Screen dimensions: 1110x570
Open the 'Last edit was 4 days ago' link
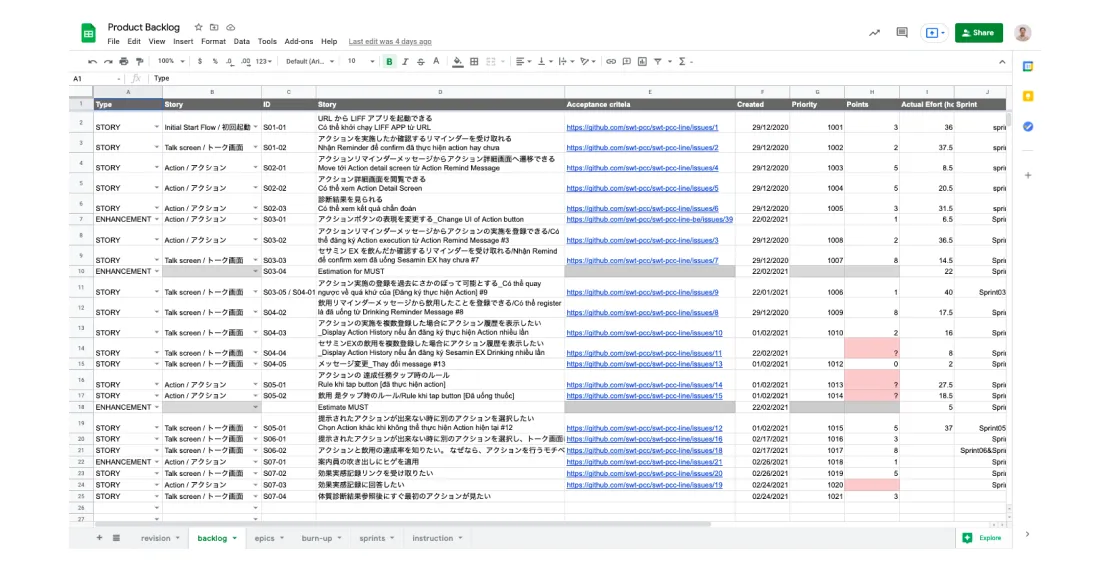click(390, 42)
